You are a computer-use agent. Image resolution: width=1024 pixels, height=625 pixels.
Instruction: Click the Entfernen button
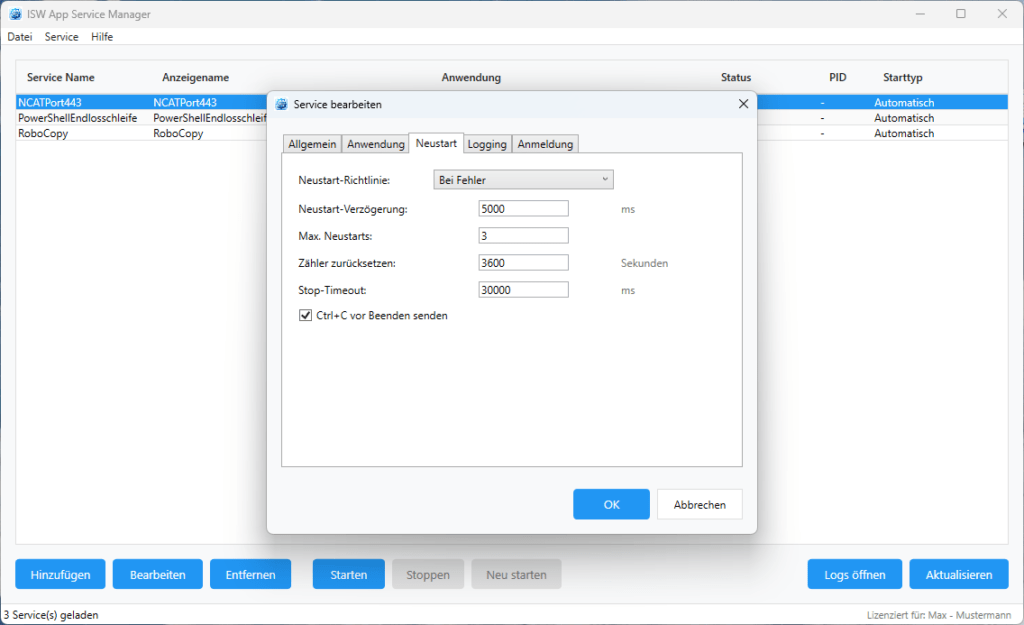[x=250, y=574]
